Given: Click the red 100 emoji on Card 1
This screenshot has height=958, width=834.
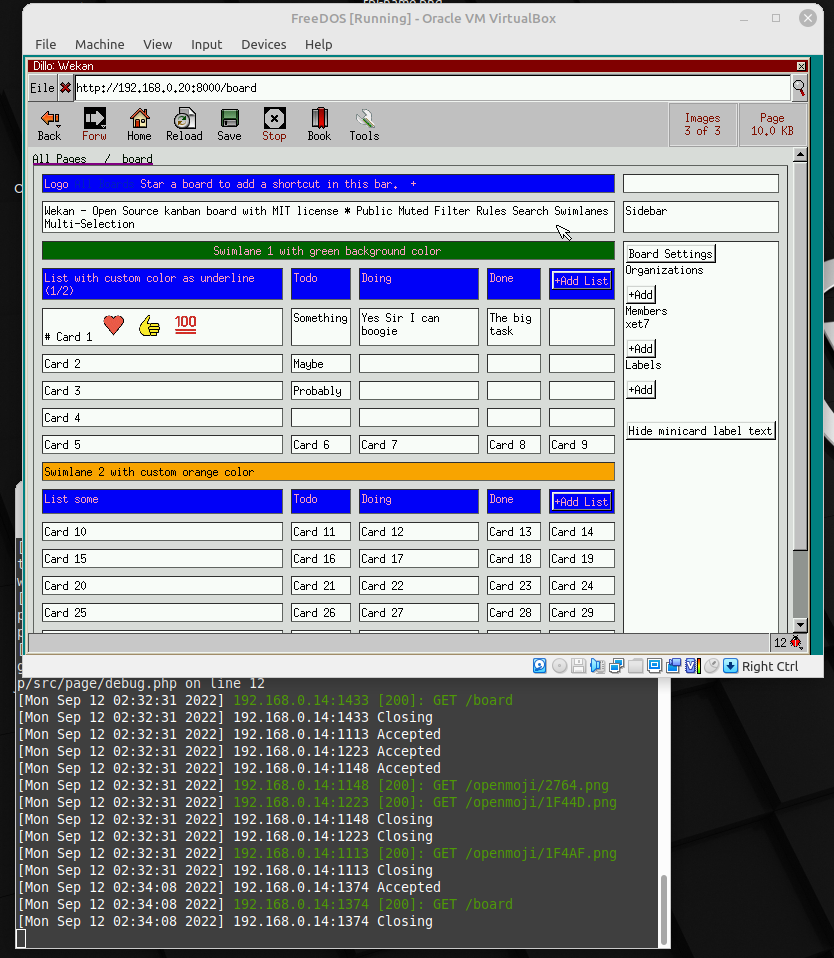Looking at the screenshot, I should click(x=185, y=324).
